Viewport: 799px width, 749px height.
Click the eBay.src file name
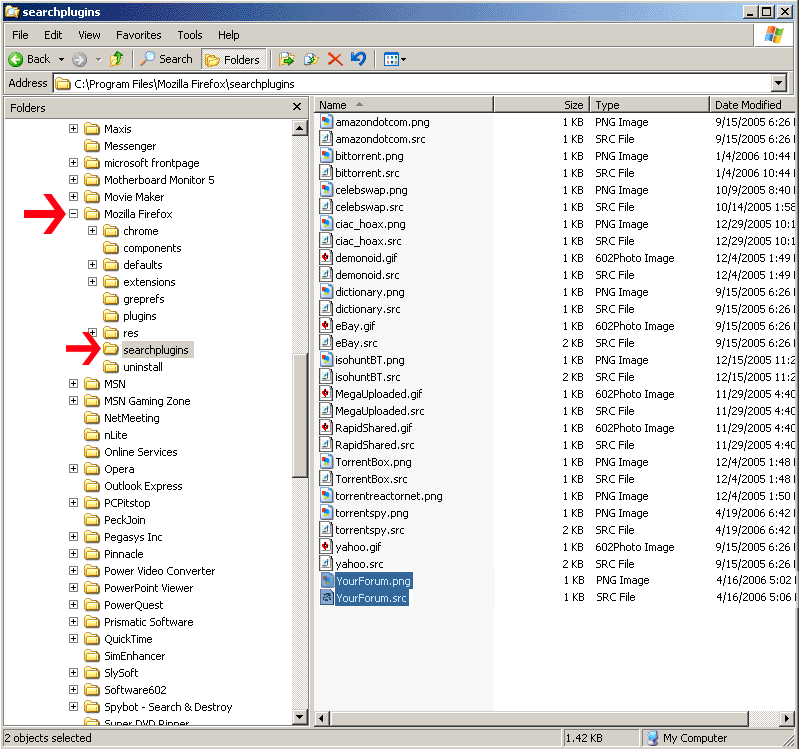tap(356, 343)
